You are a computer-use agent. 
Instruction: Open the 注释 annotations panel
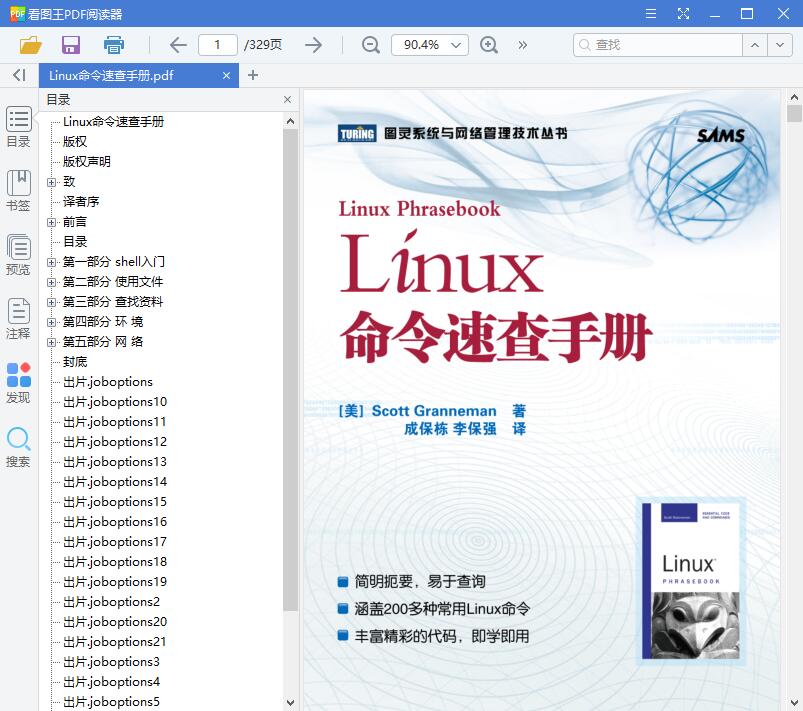tap(18, 319)
